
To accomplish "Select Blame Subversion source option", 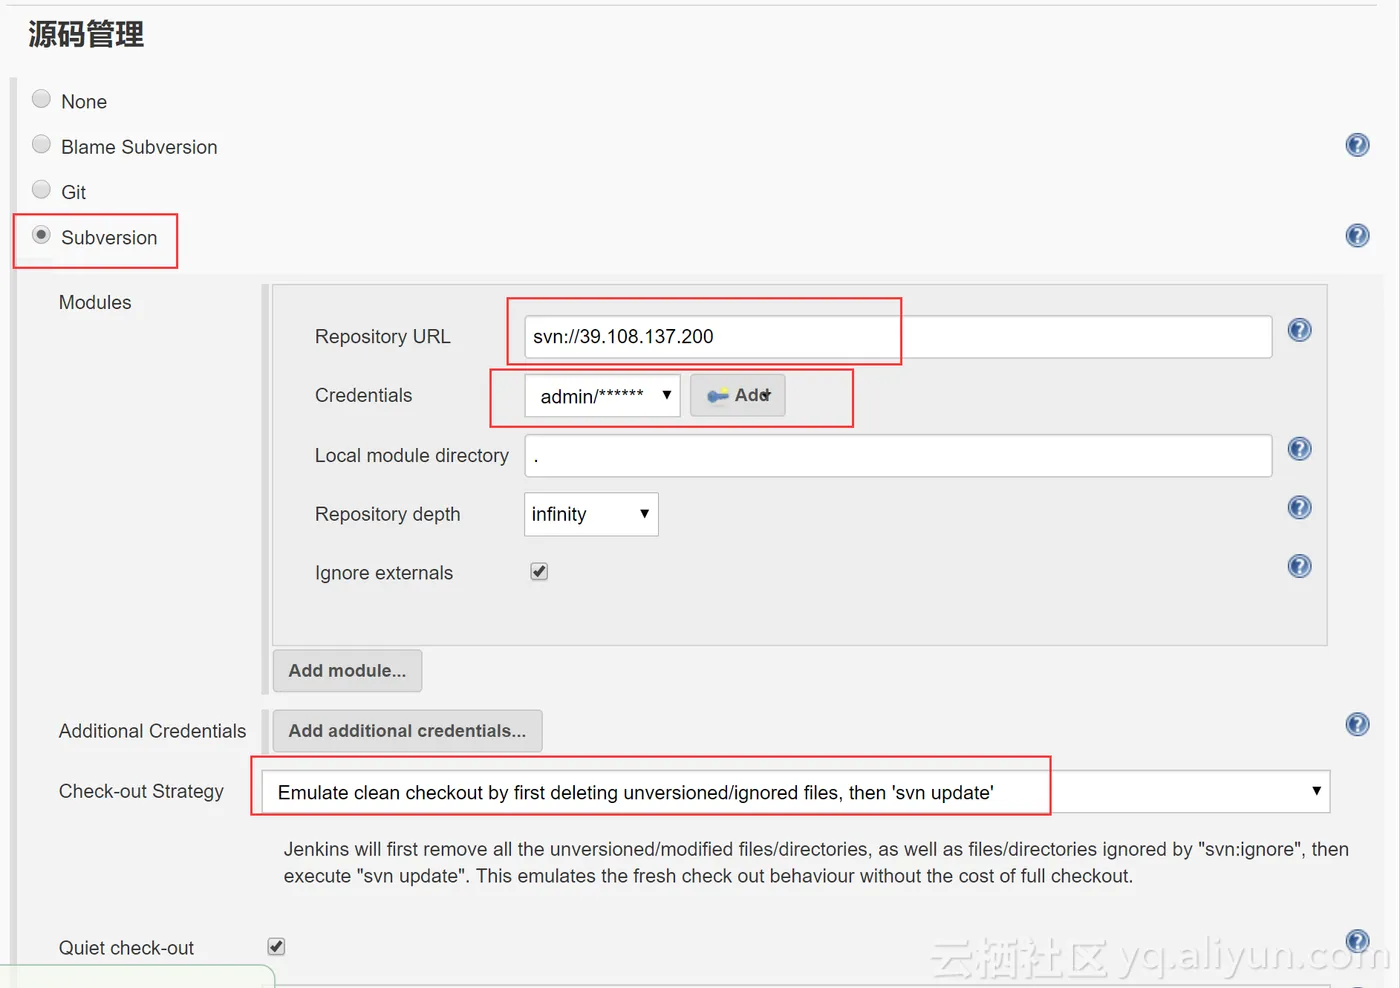I will (x=41, y=144).
